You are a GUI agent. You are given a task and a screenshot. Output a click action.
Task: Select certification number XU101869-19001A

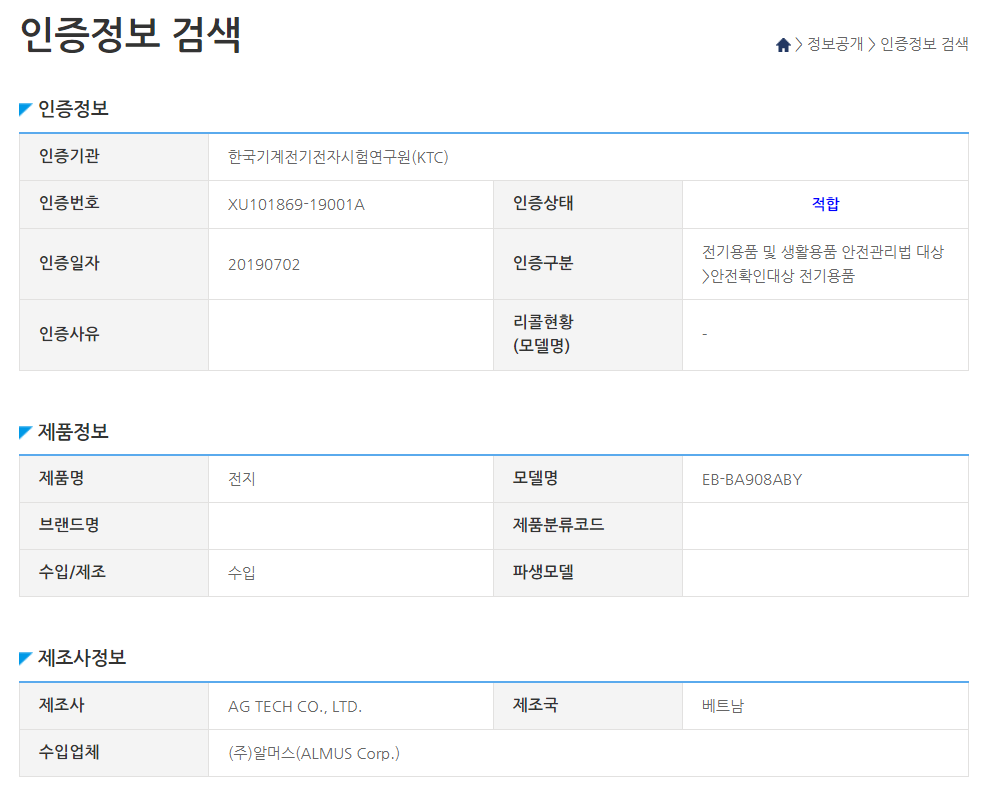[296, 205]
